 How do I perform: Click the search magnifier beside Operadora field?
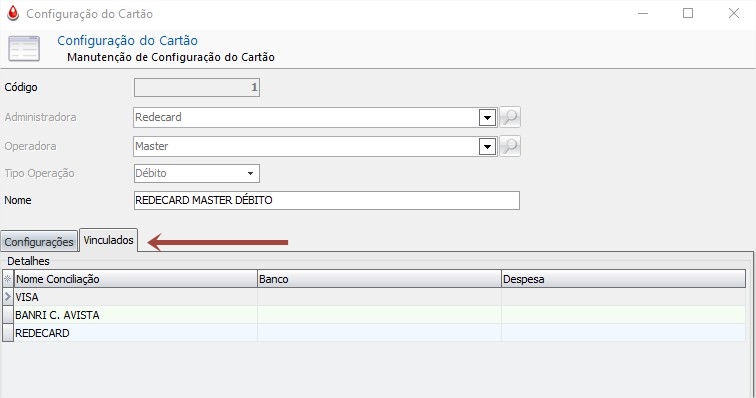(510, 146)
